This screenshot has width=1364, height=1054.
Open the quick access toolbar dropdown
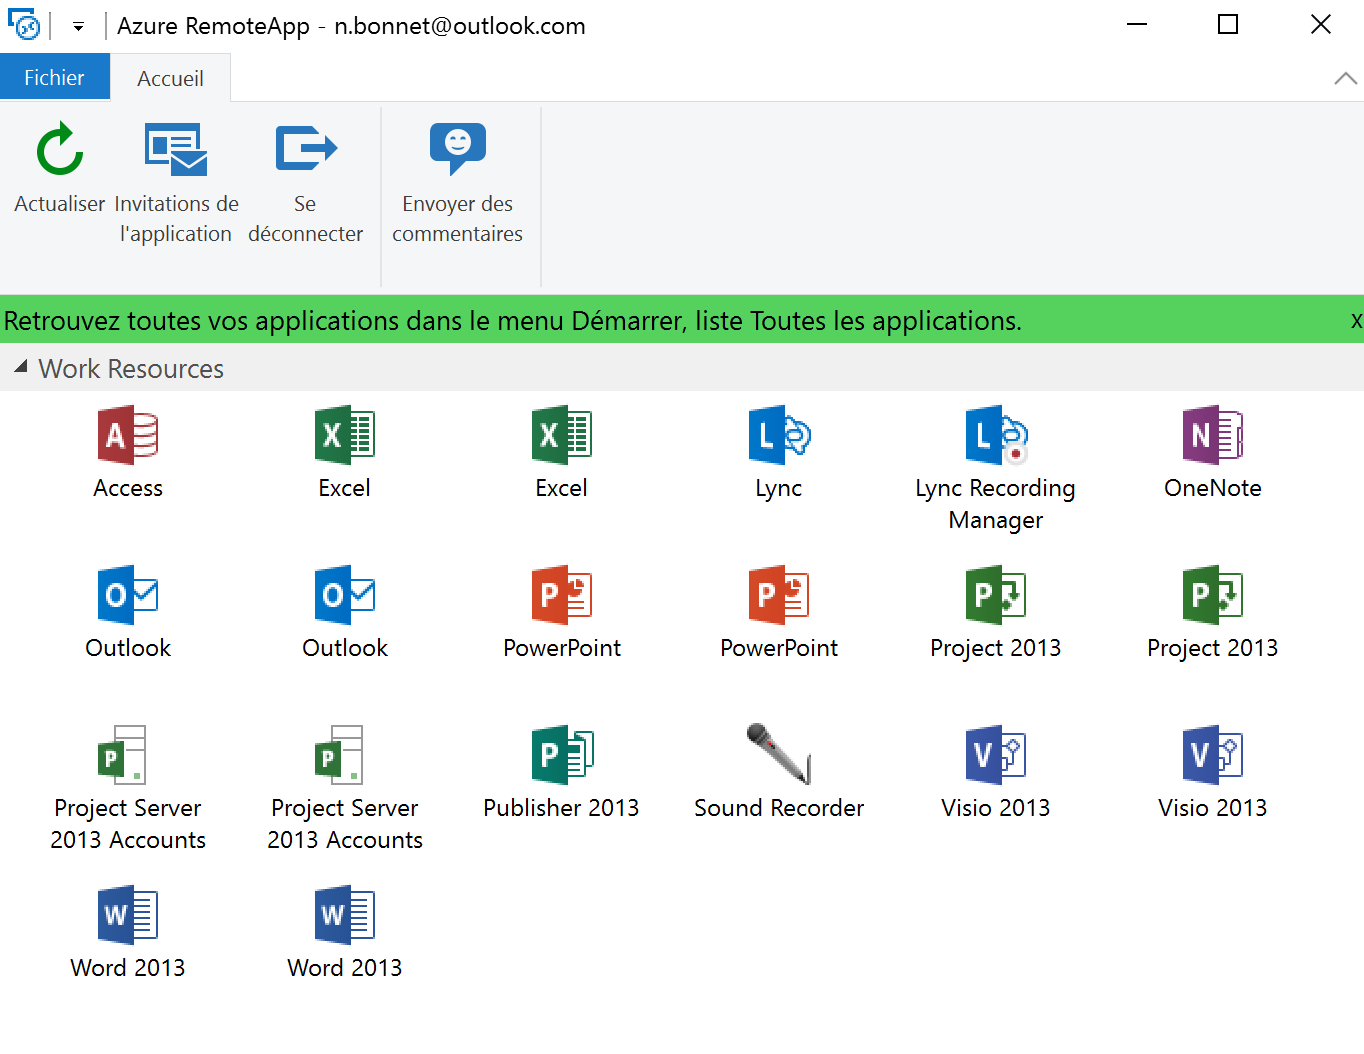click(78, 27)
